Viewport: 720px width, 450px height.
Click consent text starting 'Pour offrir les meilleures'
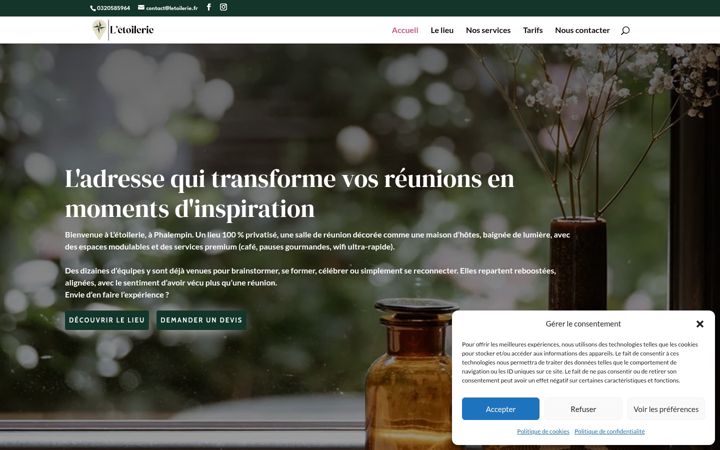pyautogui.click(x=580, y=362)
